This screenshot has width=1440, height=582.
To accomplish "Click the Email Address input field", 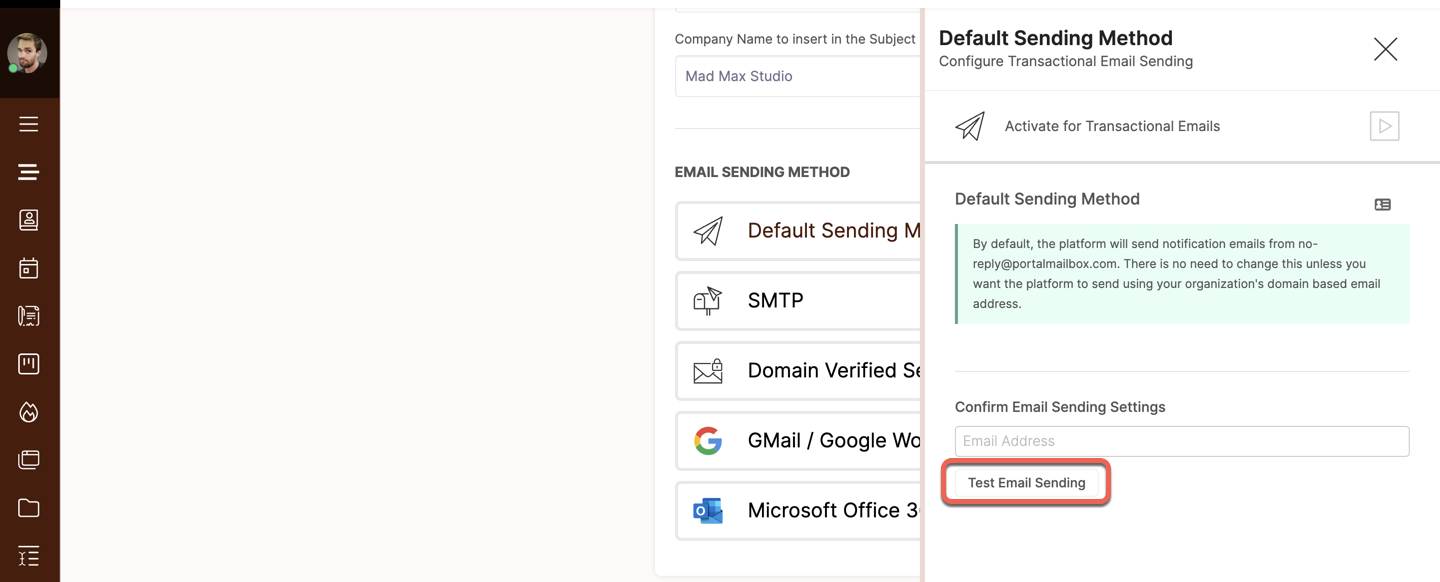I will tap(1182, 441).
